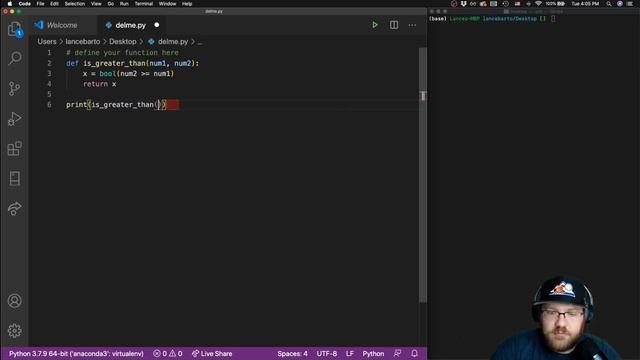This screenshot has height=360, width=640.
Task: Change language mode Python
Action: tap(373, 353)
